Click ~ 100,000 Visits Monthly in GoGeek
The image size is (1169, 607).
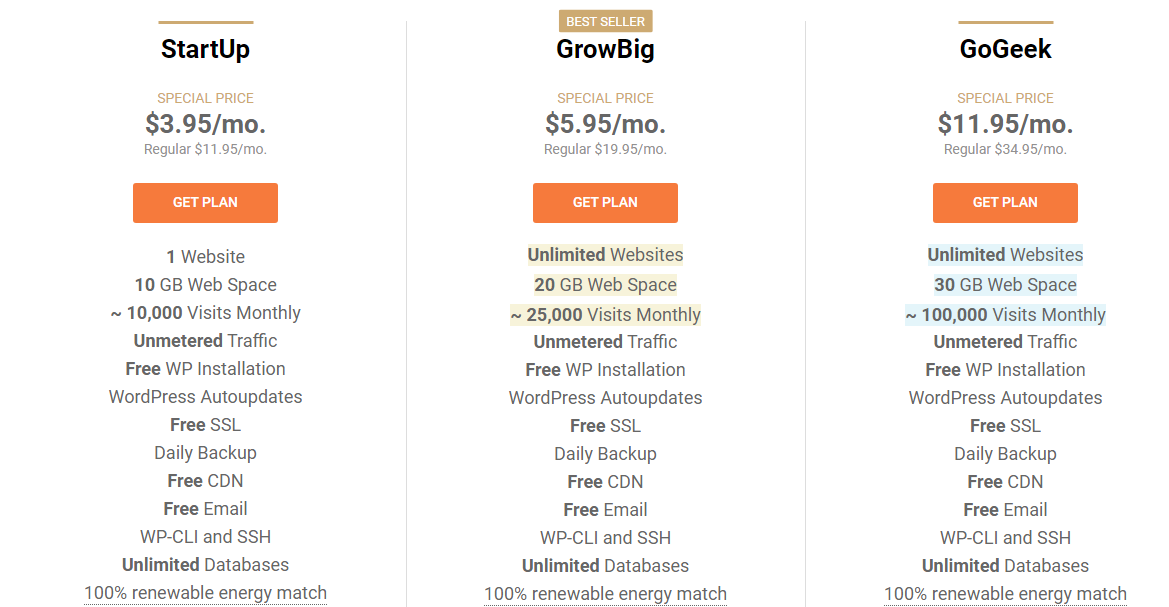click(x=1005, y=315)
